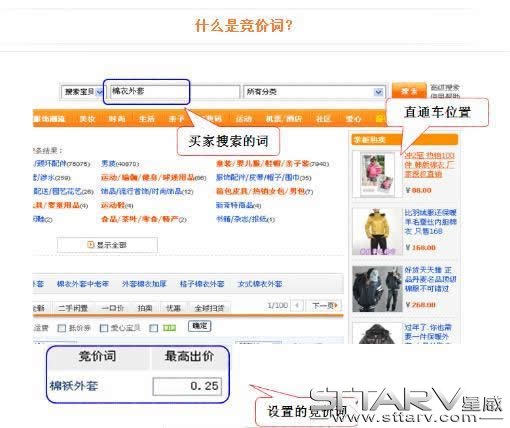510x428 pixels.
Task: Click the search box containing 棉衣外套
Action: 175,92
